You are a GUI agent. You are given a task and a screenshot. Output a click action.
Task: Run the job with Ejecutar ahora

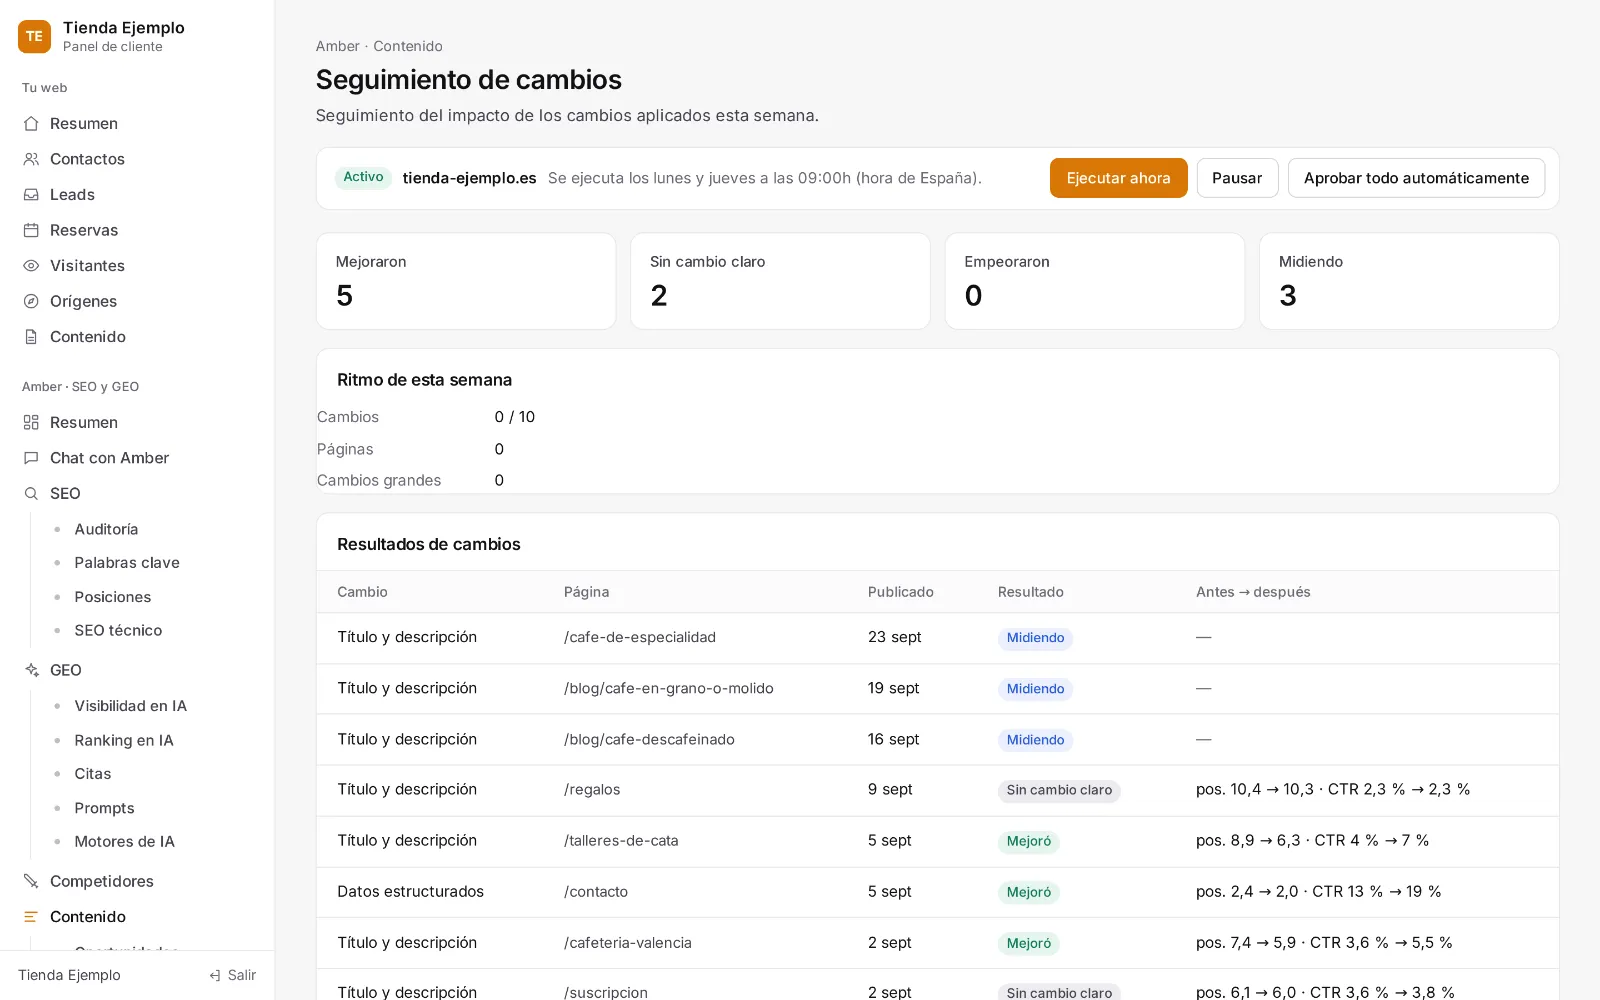(x=1118, y=178)
